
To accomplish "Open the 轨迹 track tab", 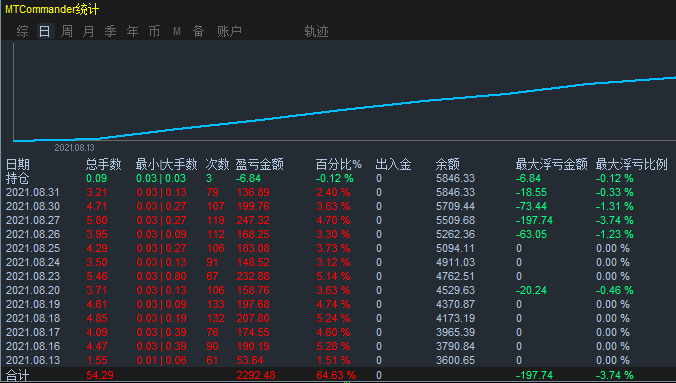I will coord(316,31).
